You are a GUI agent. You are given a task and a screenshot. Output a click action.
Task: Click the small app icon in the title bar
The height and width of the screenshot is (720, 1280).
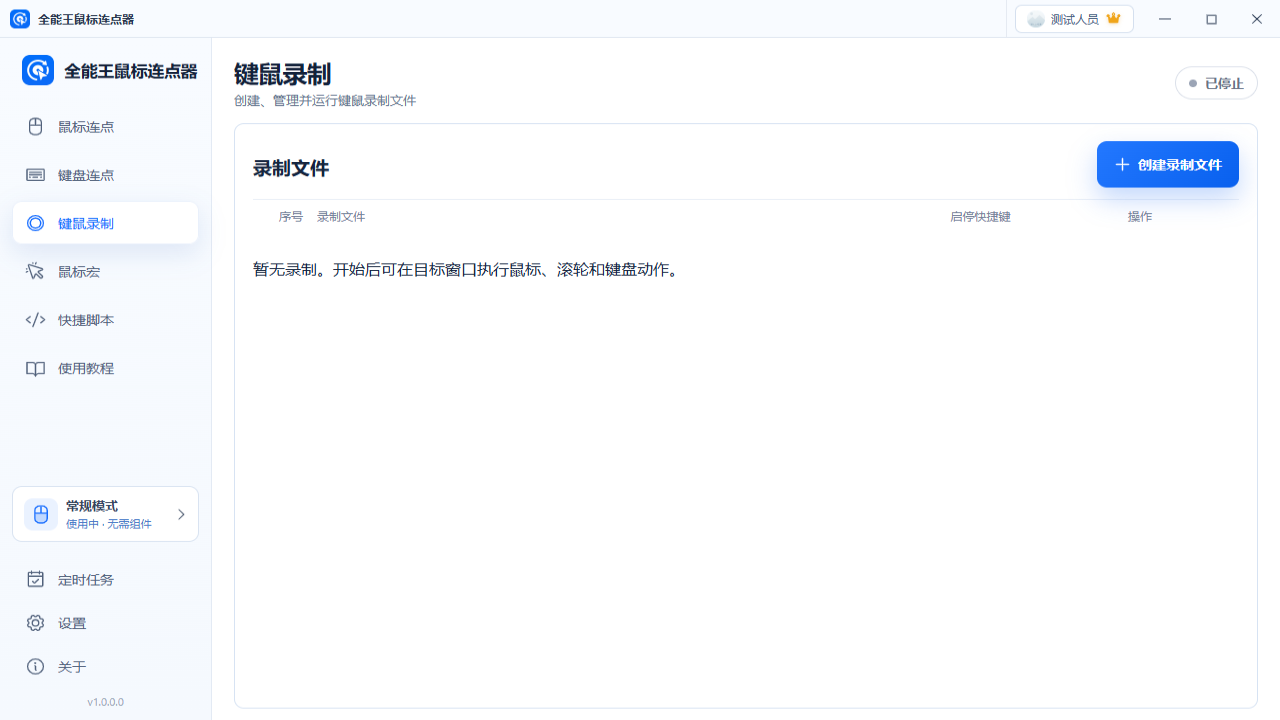20,19
